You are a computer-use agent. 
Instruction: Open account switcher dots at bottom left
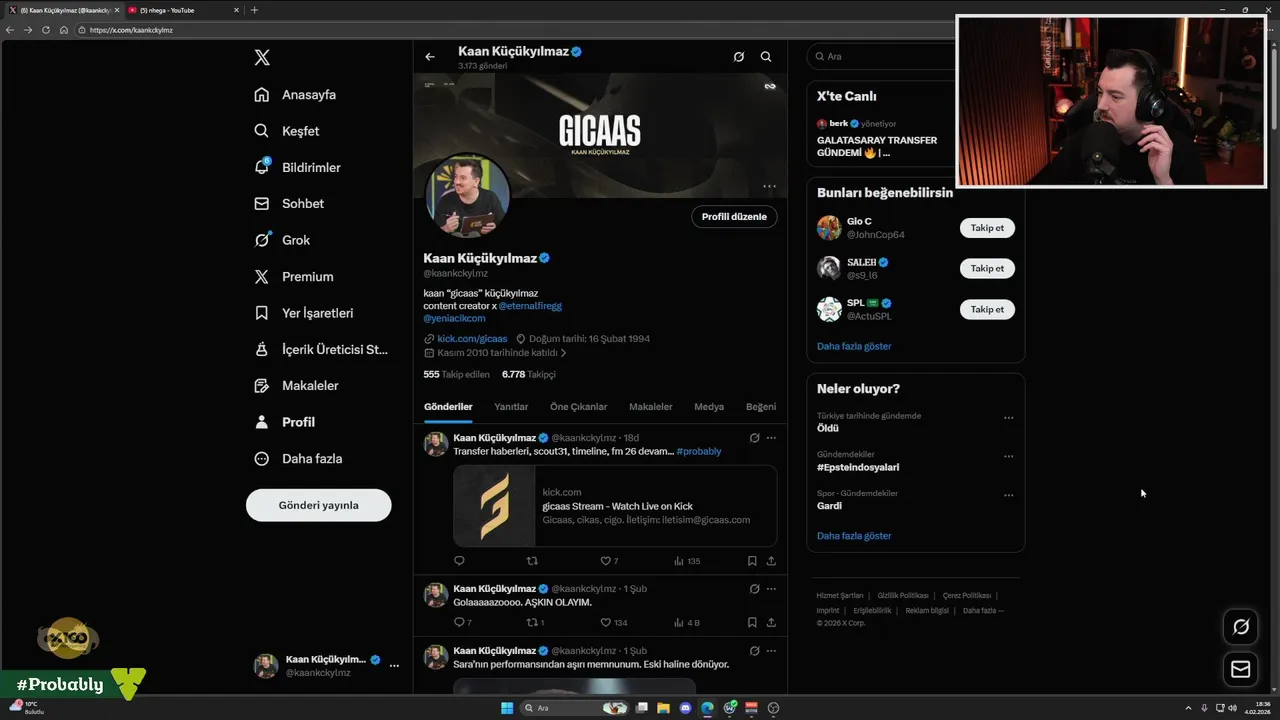[394, 666]
